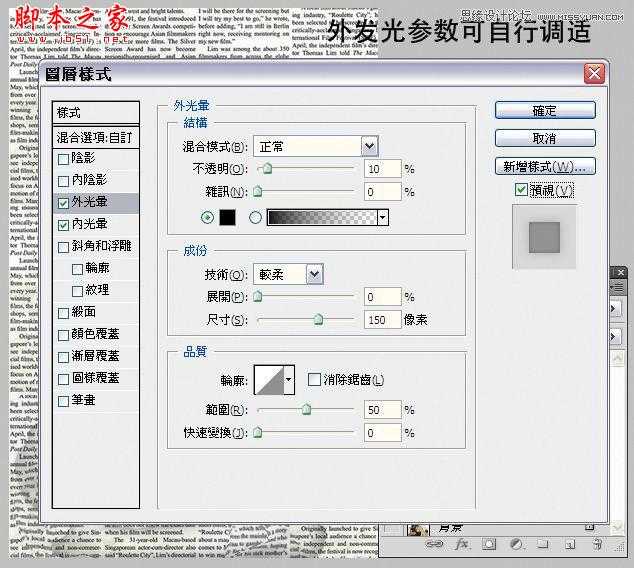Click the 確定 button
This screenshot has height=568, width=634.
coord(545,110)
